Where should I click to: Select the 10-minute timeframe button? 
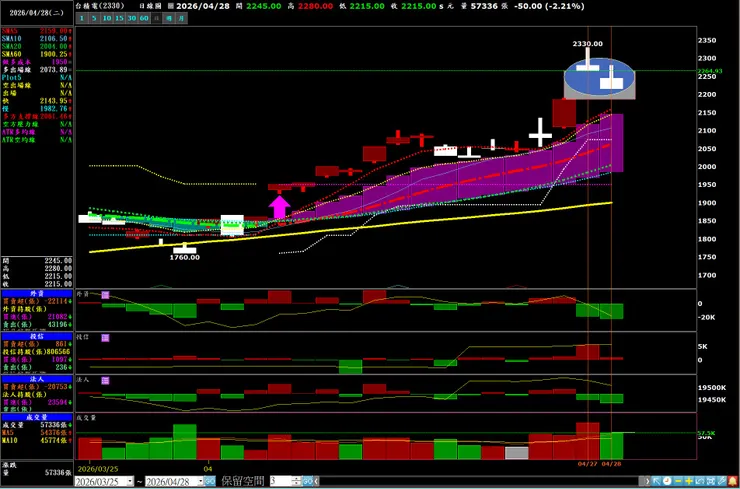pos(107,18)
